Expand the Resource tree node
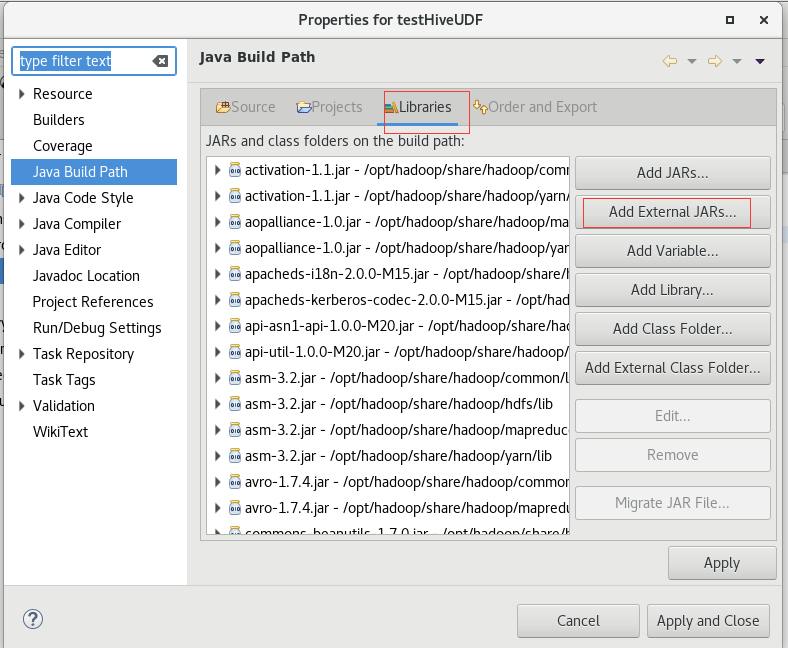788x648 pixels. pos(21,94)
